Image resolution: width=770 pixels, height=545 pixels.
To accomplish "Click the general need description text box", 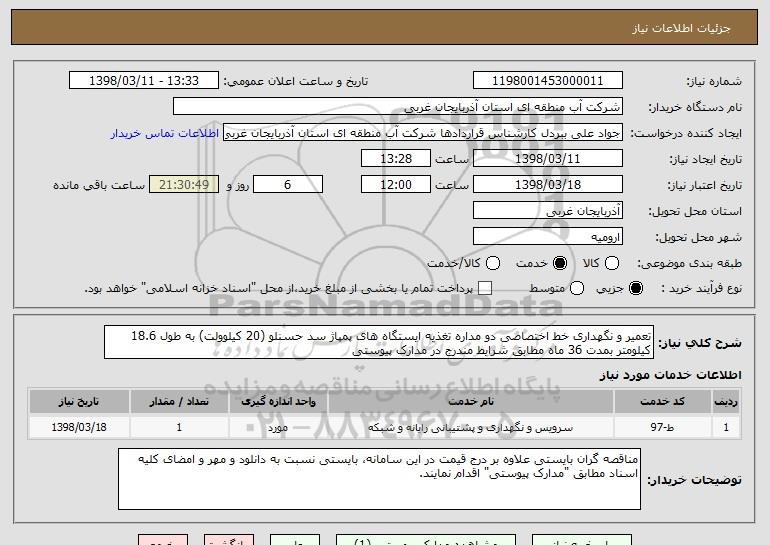I will (x=379, y=342).
